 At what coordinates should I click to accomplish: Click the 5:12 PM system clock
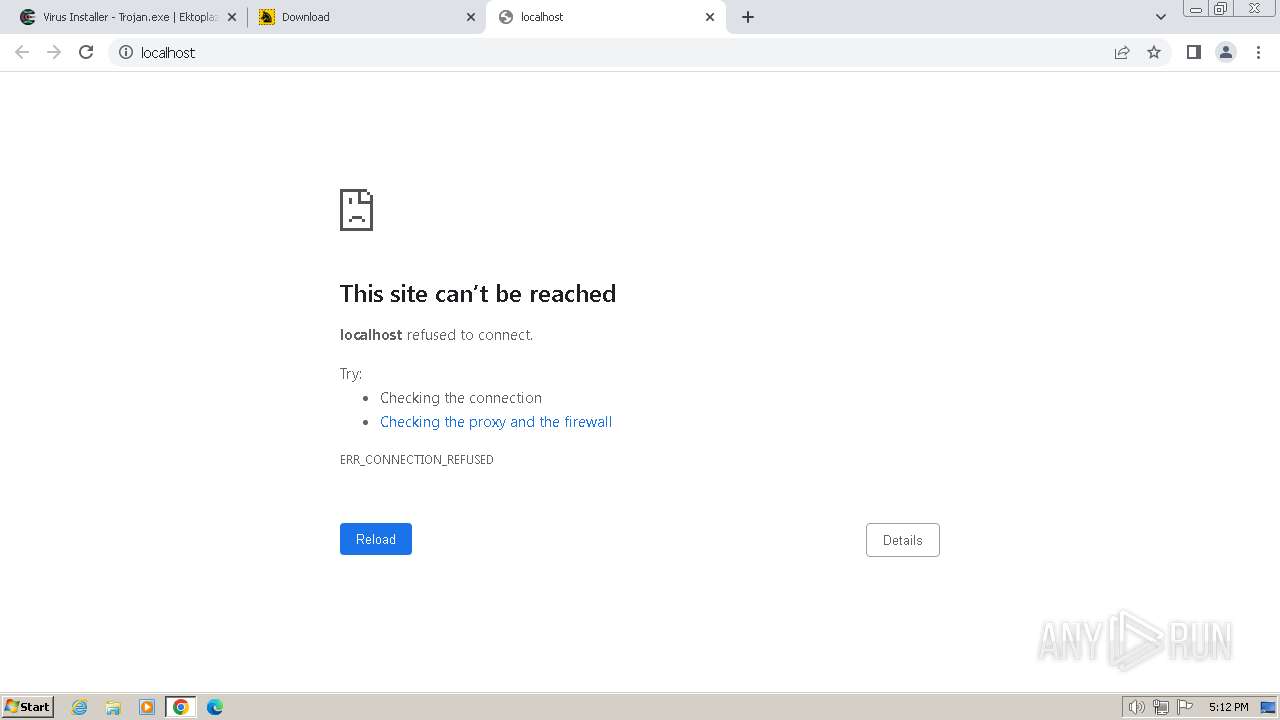point(1228,707)
